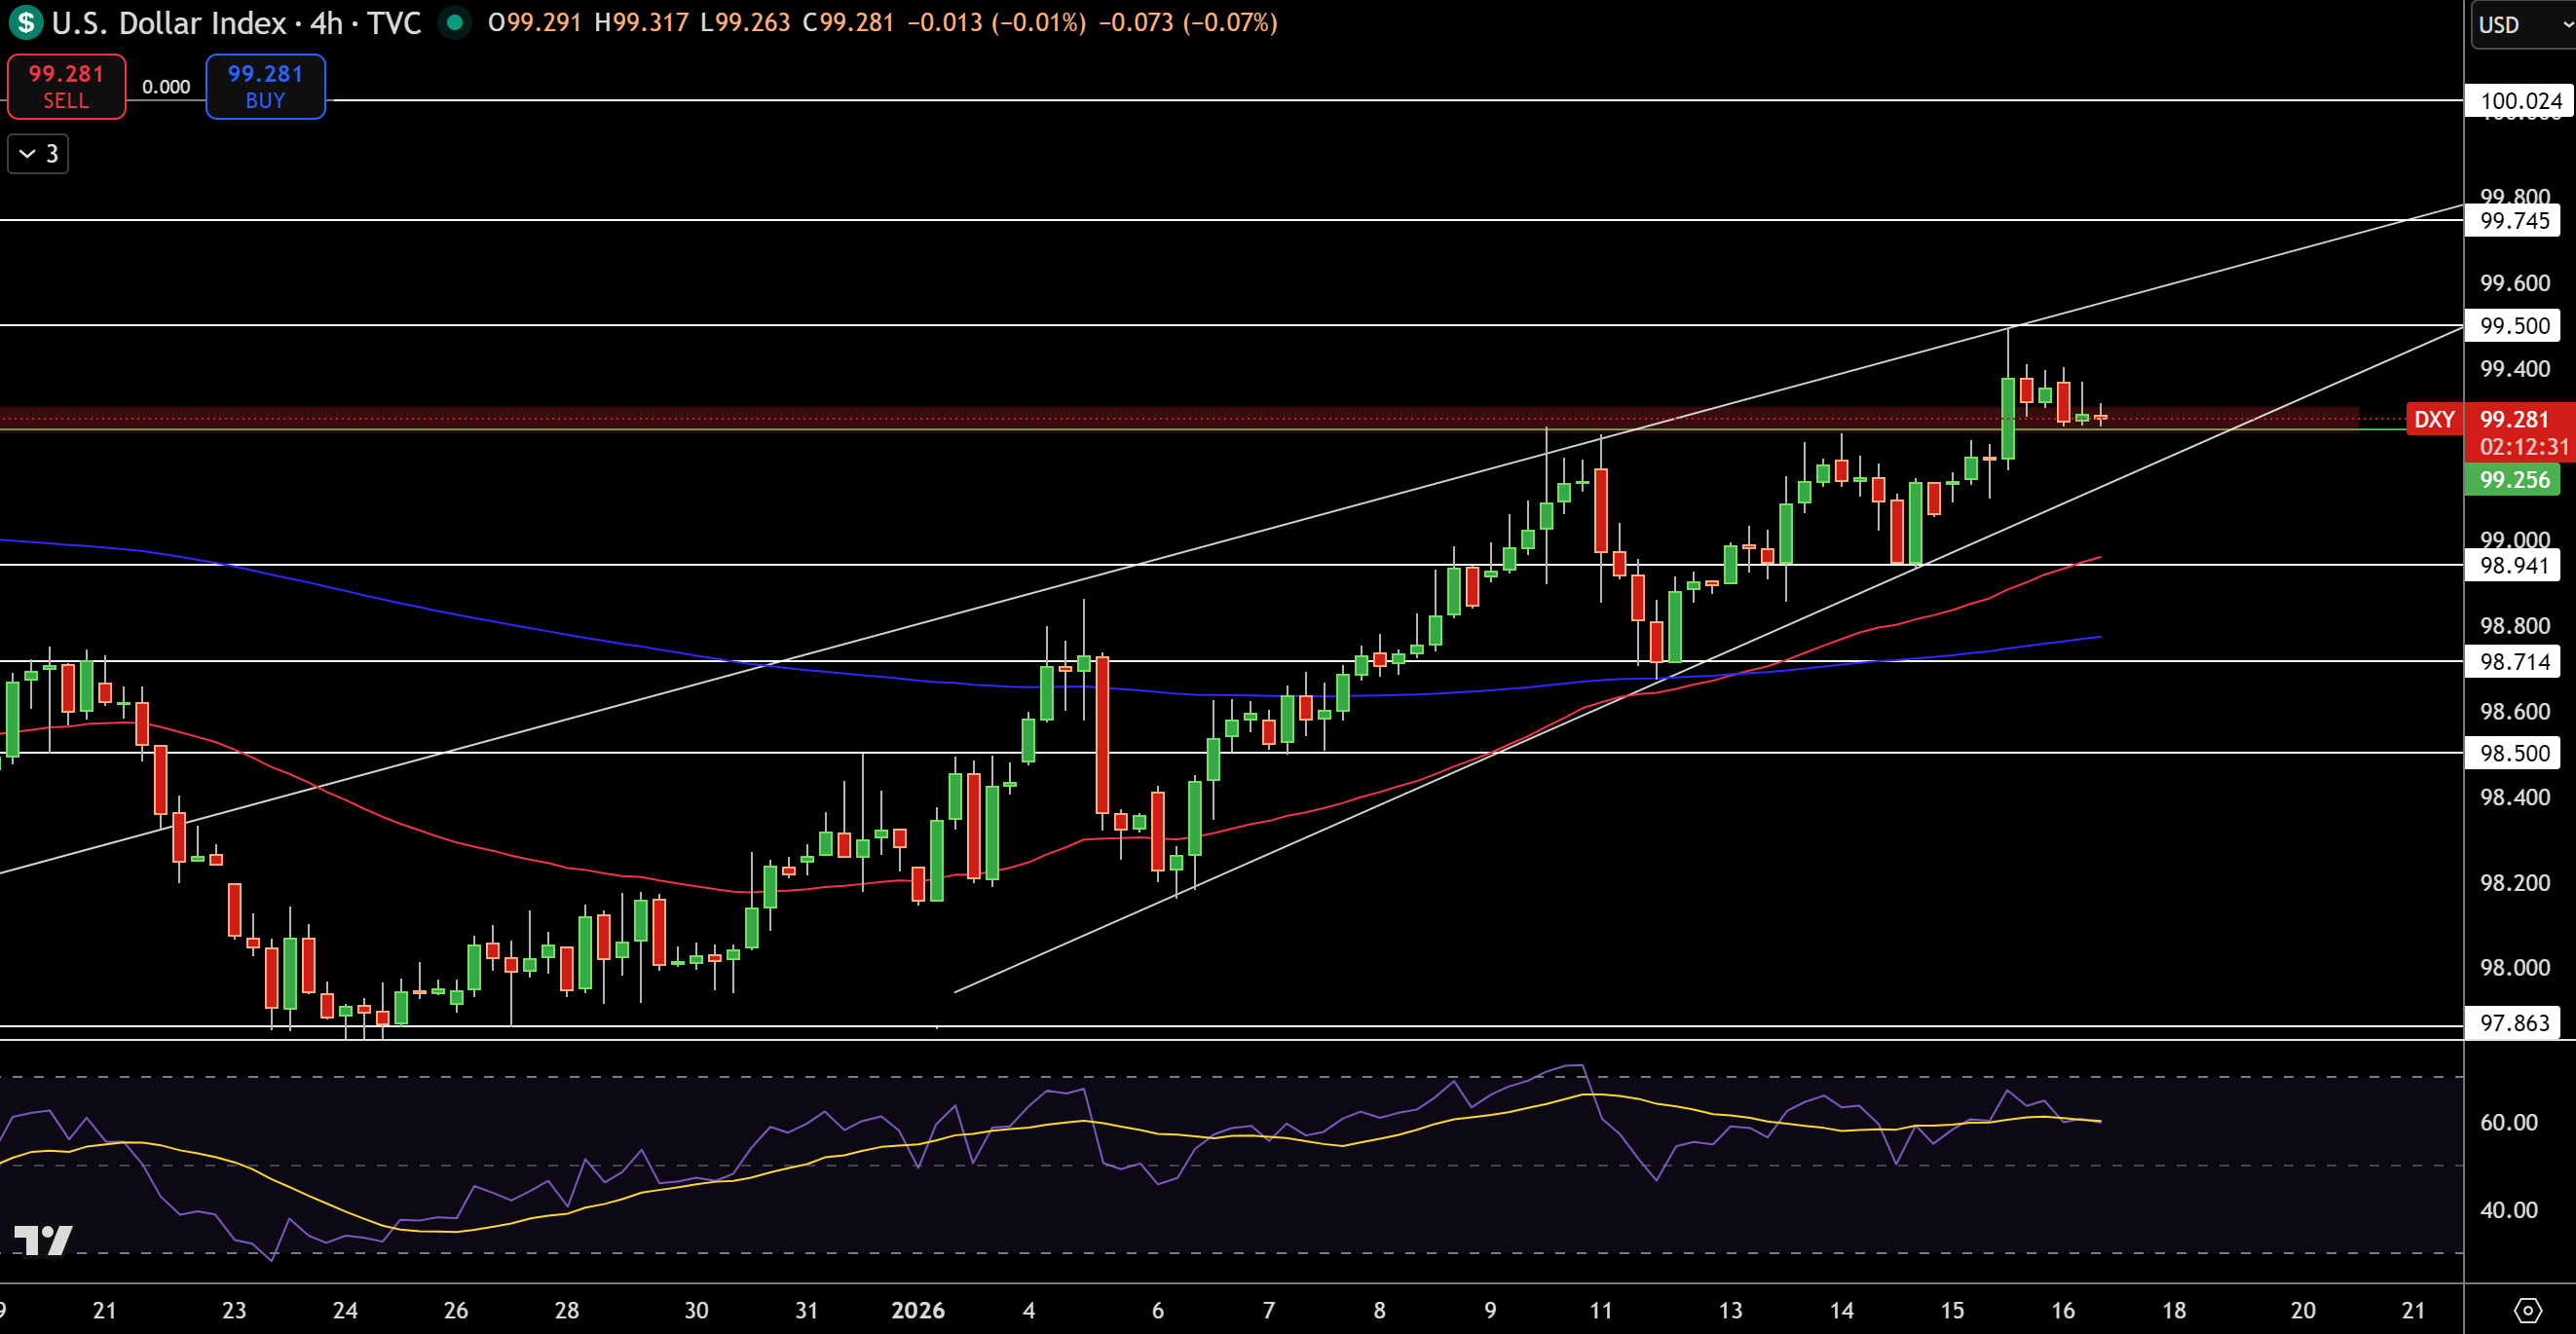Click the 16 date label on time axis
Image resolution: width=2576 pixels, height=1334 pixels.
(2063, 1310)
